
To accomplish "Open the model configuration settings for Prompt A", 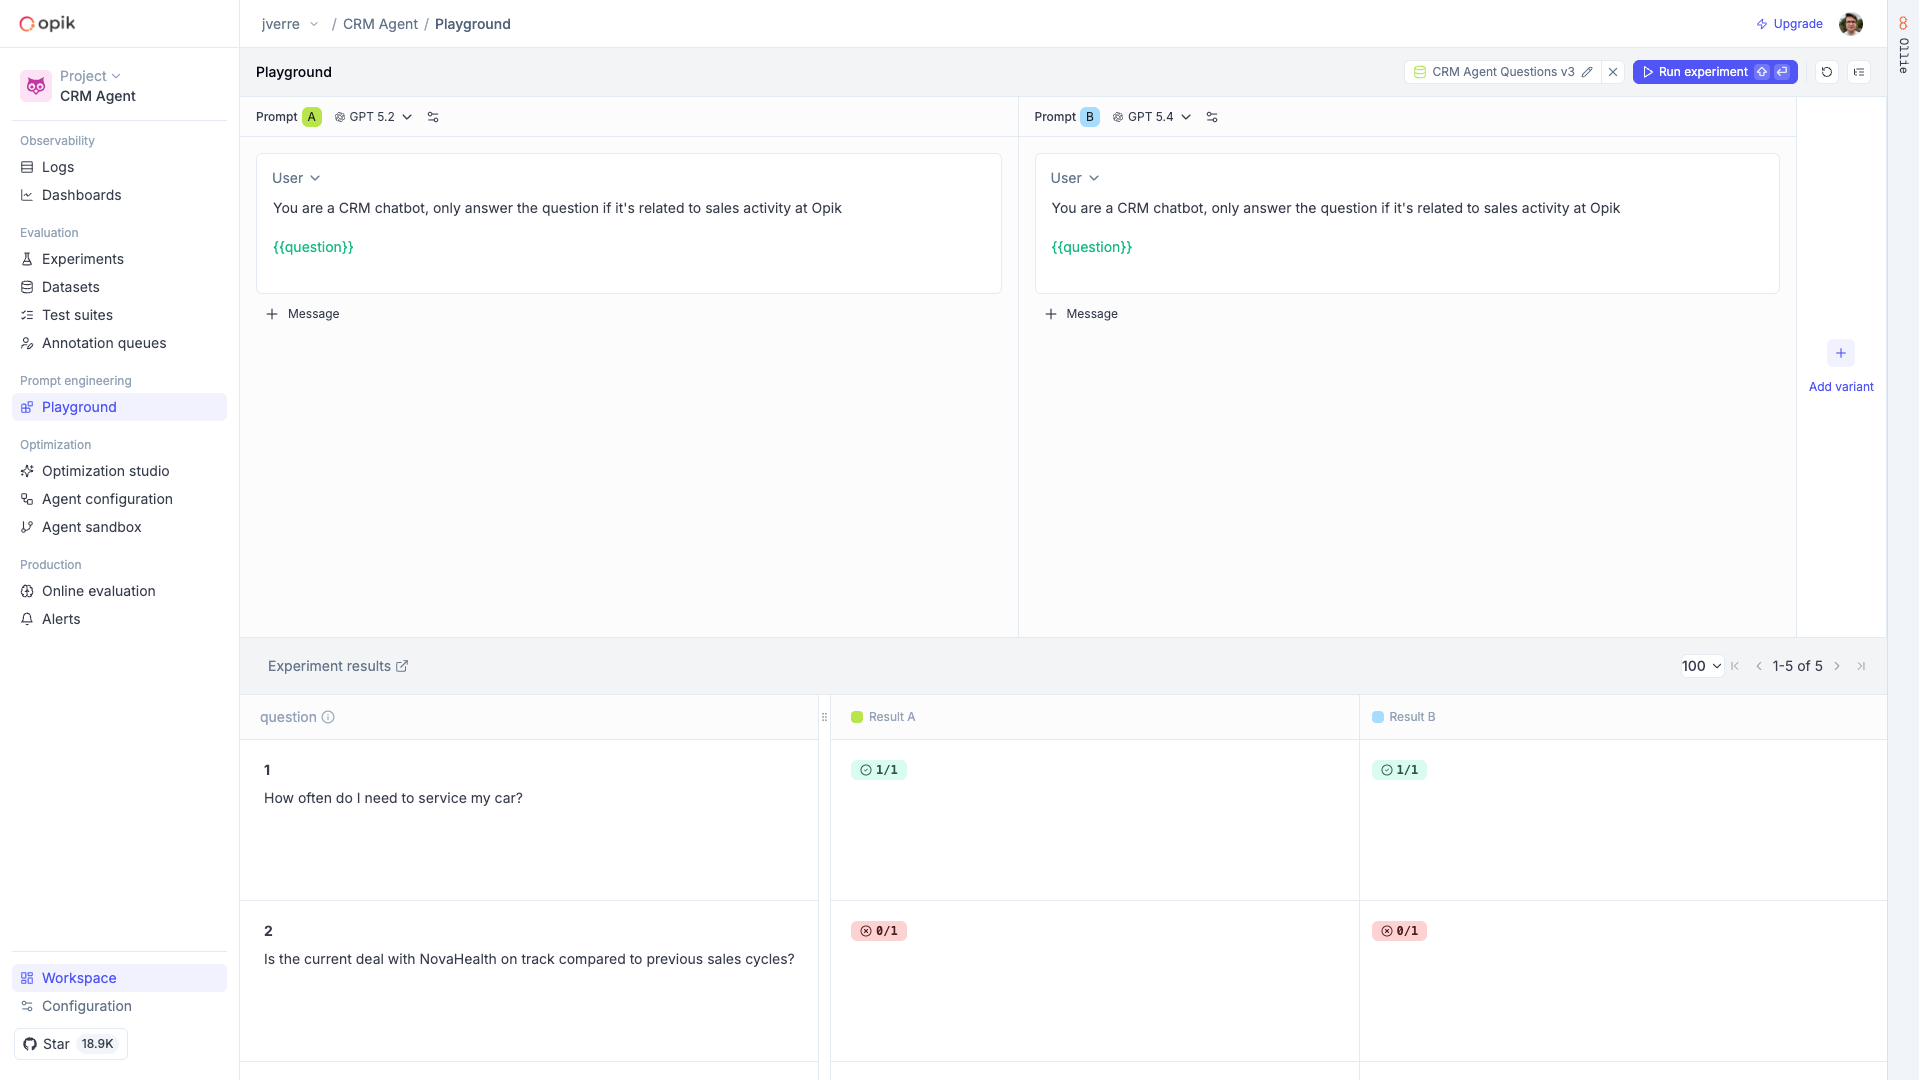I will (x=433, y=117).
